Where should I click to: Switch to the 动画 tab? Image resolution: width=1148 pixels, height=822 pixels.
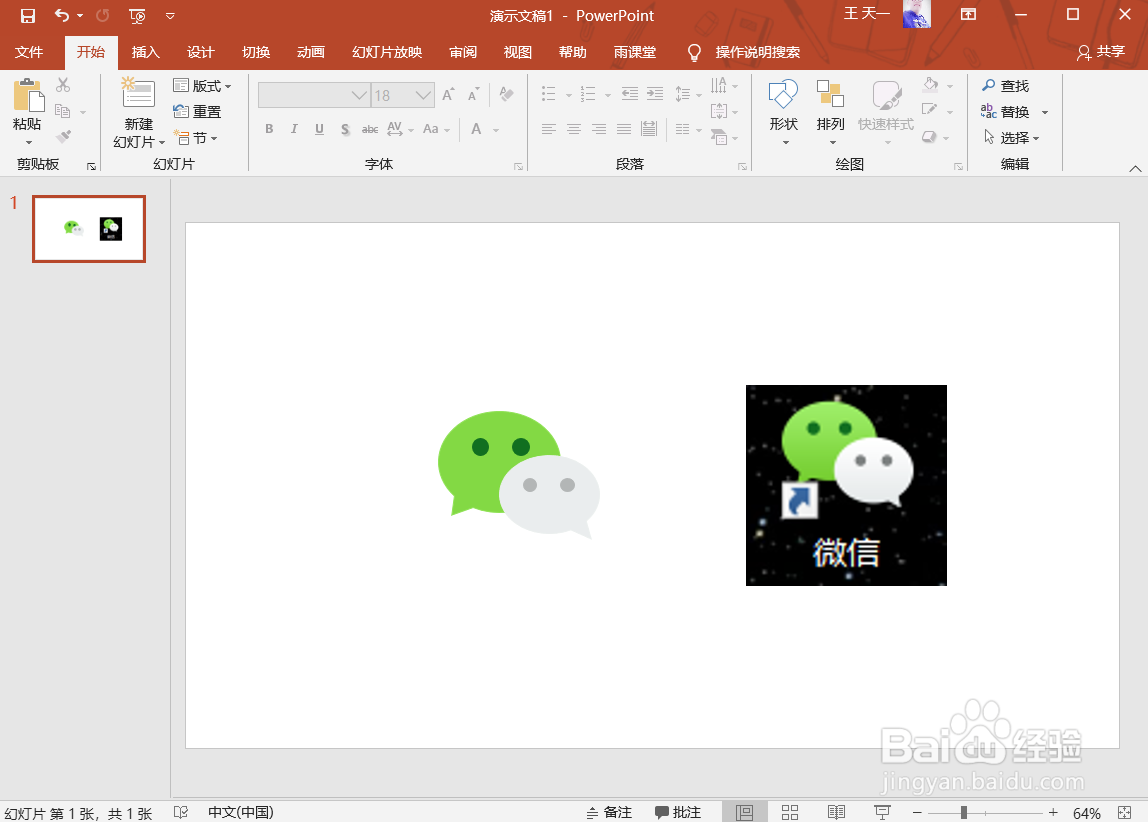[x=310, y=52]
